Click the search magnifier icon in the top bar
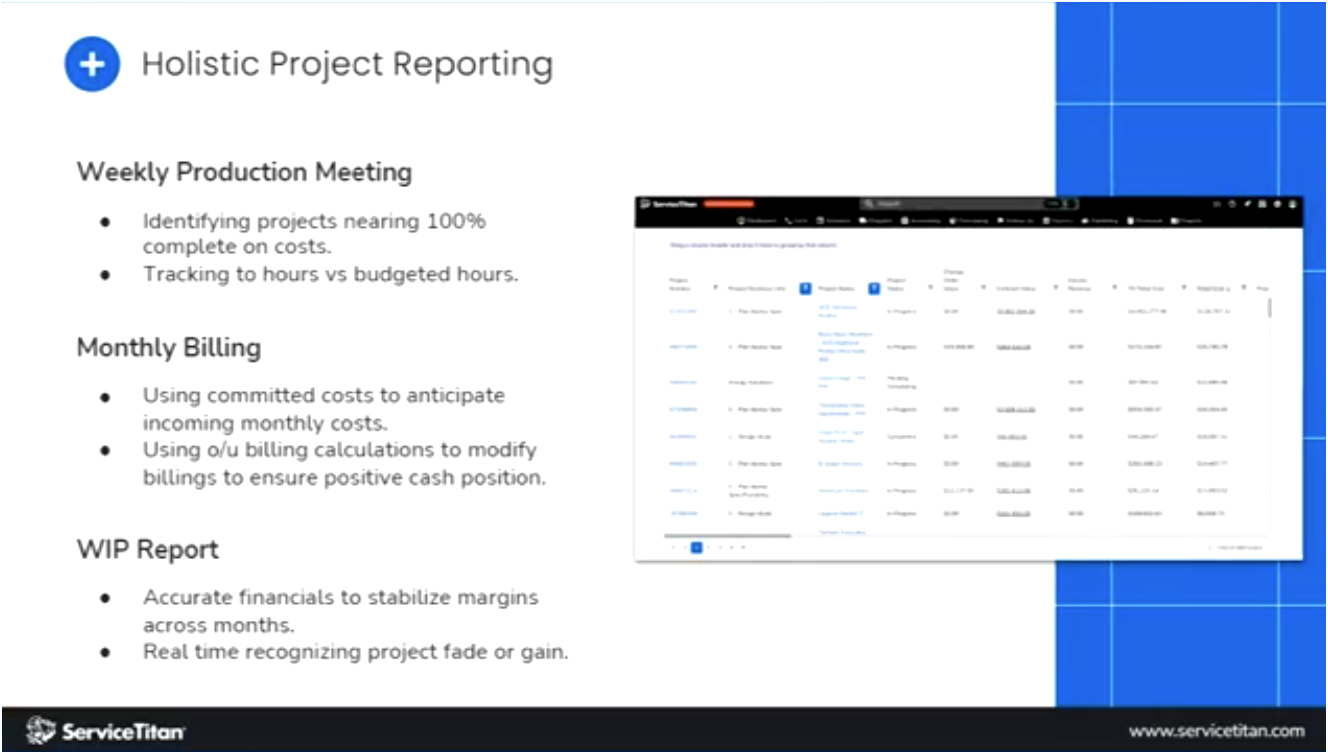 click(867, 203)
